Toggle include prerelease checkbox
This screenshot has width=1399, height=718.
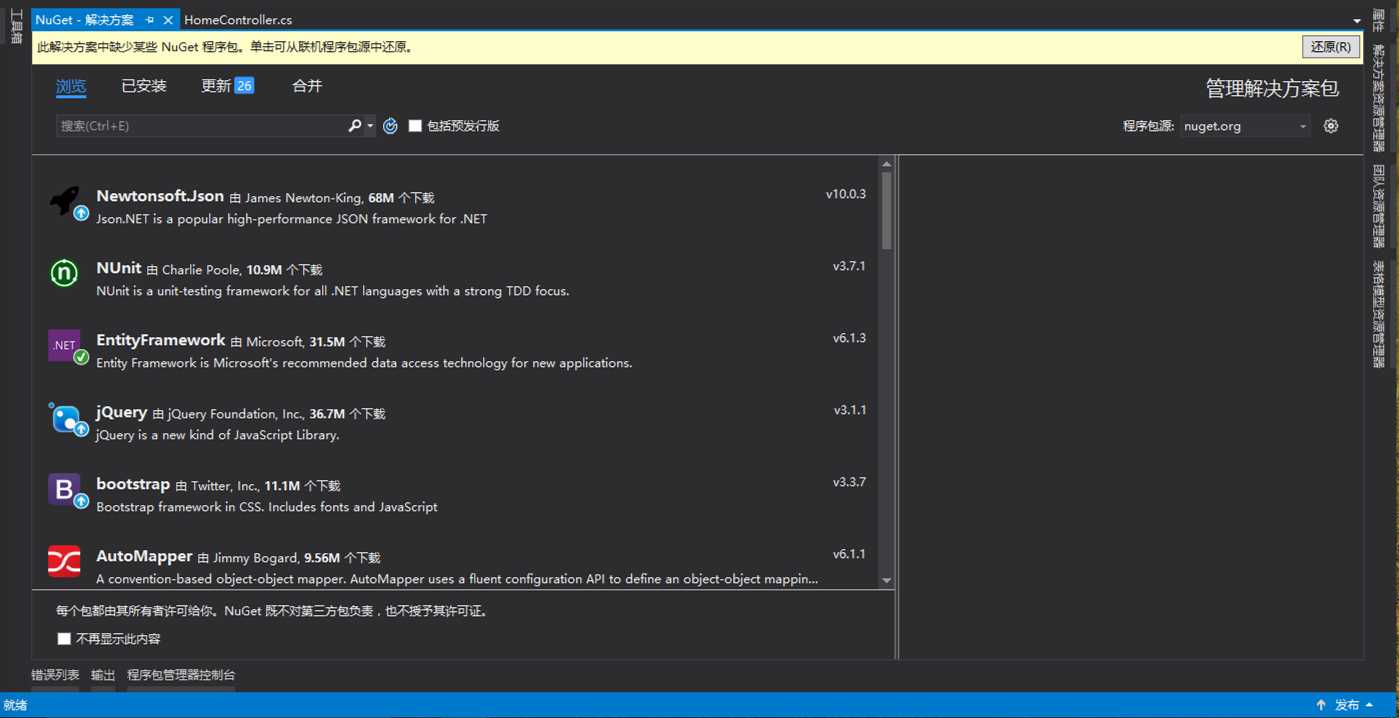coord(415,126)
